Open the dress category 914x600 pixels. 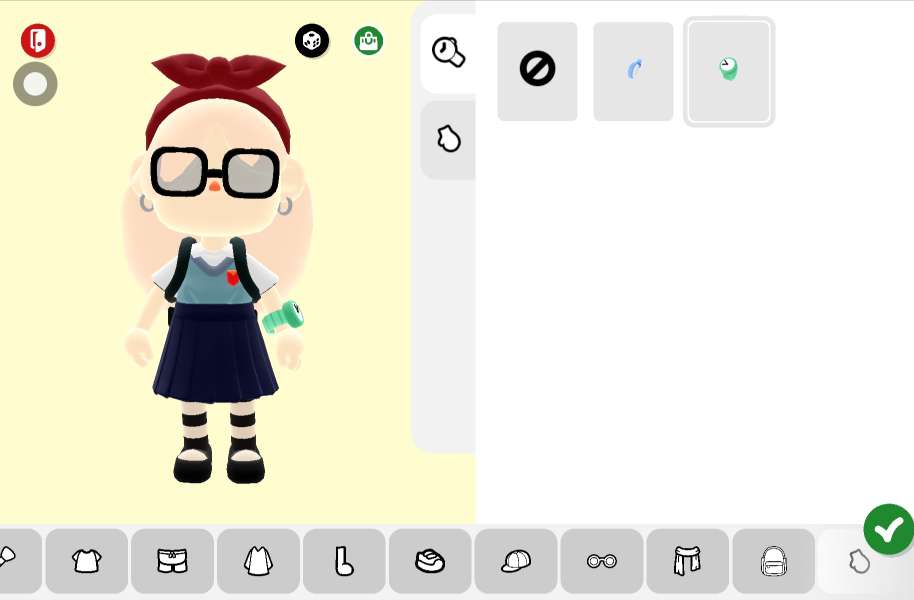(258, 561)
